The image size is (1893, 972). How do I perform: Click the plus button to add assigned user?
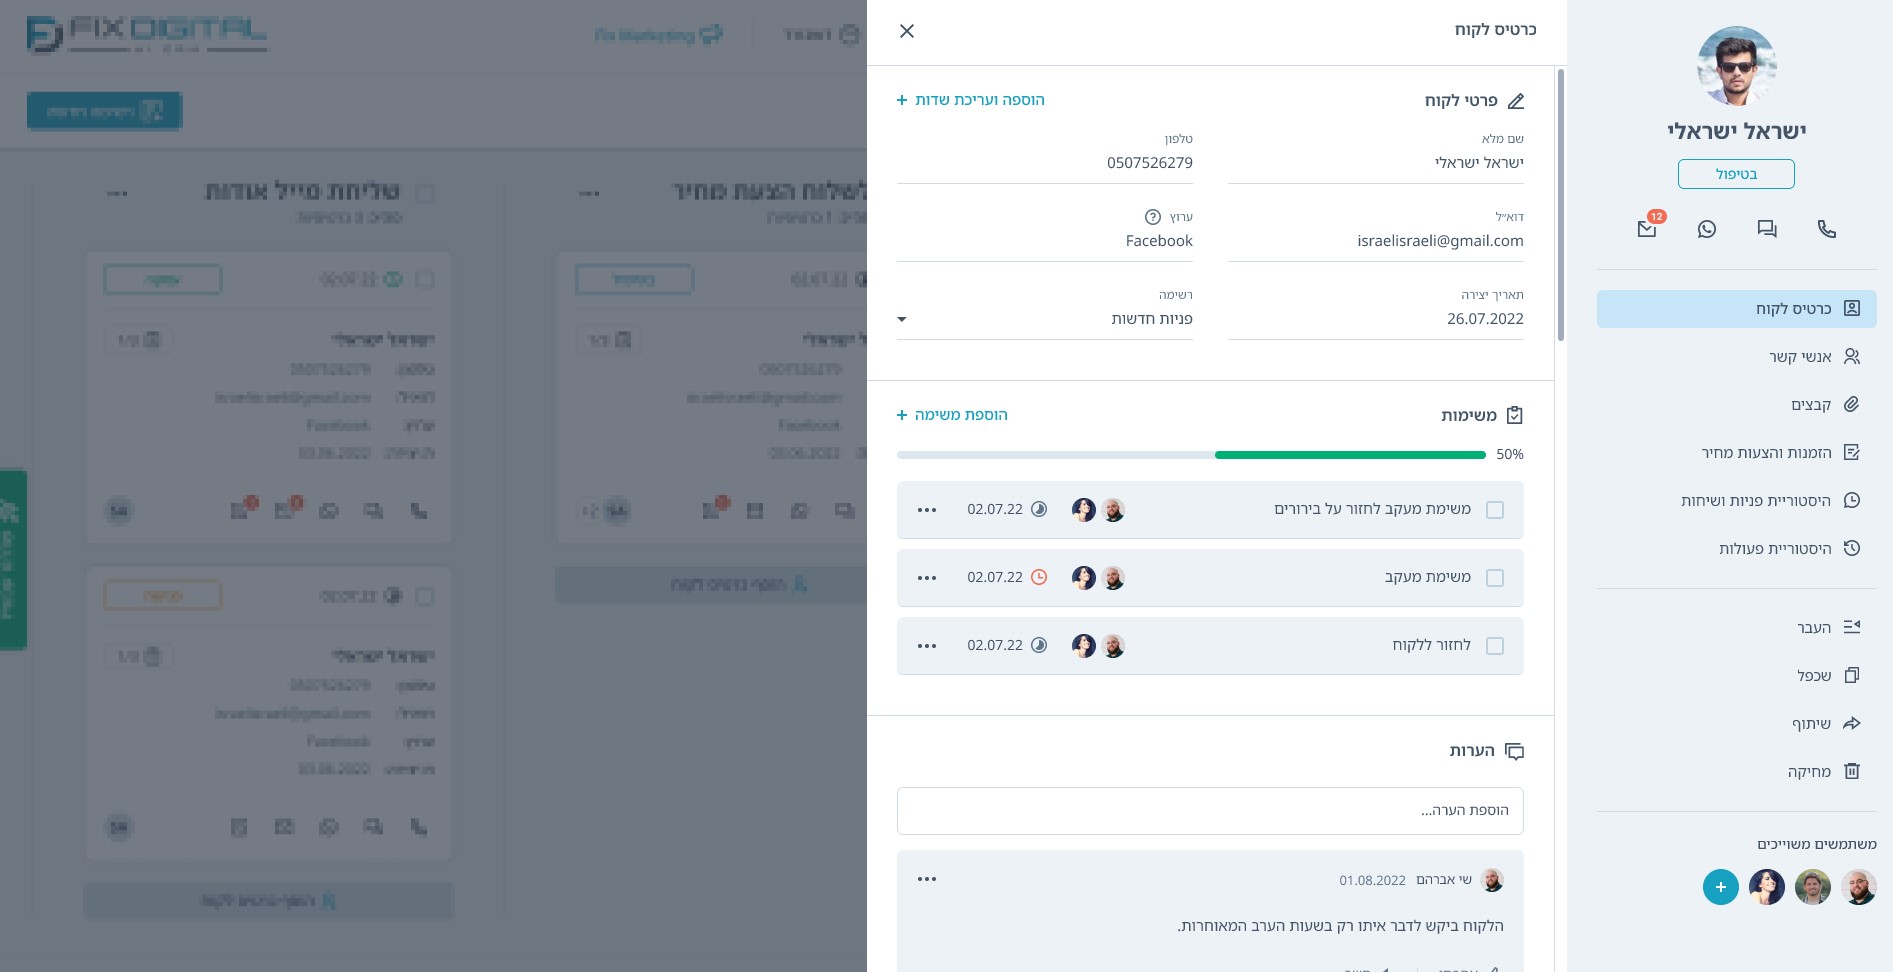point(1721,887)
